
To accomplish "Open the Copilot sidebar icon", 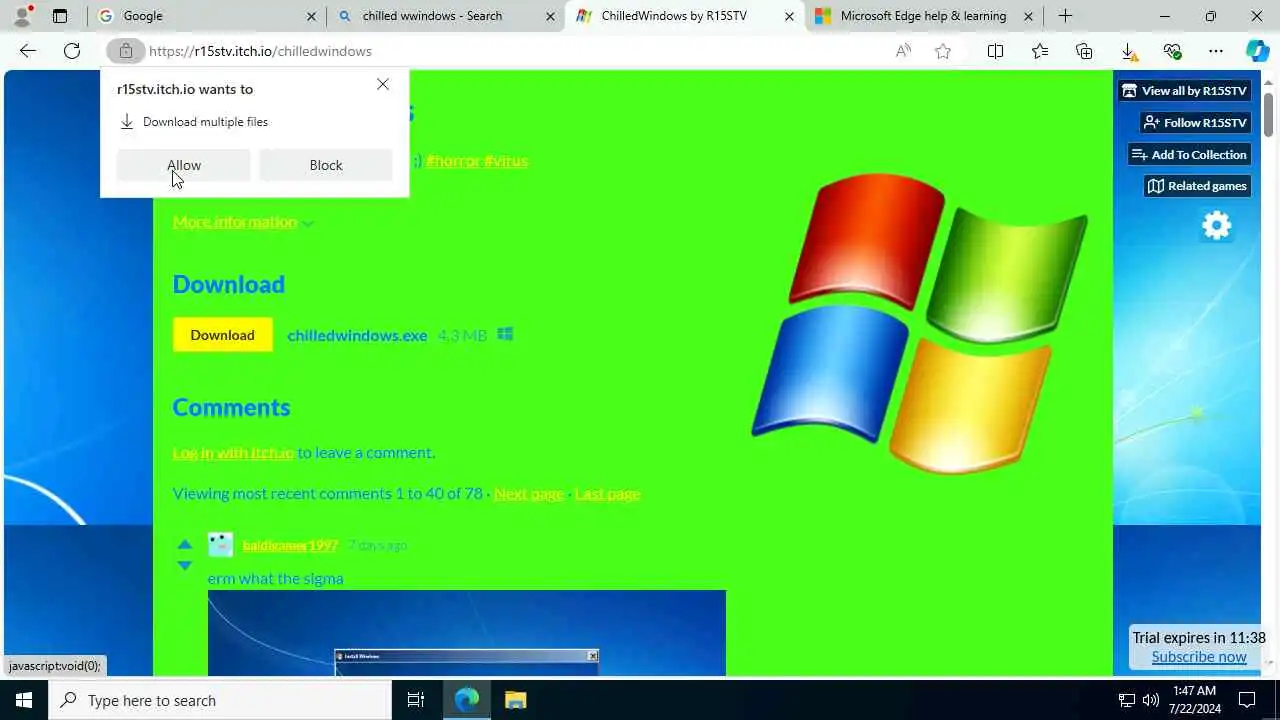I will [x=1257, y=51].
